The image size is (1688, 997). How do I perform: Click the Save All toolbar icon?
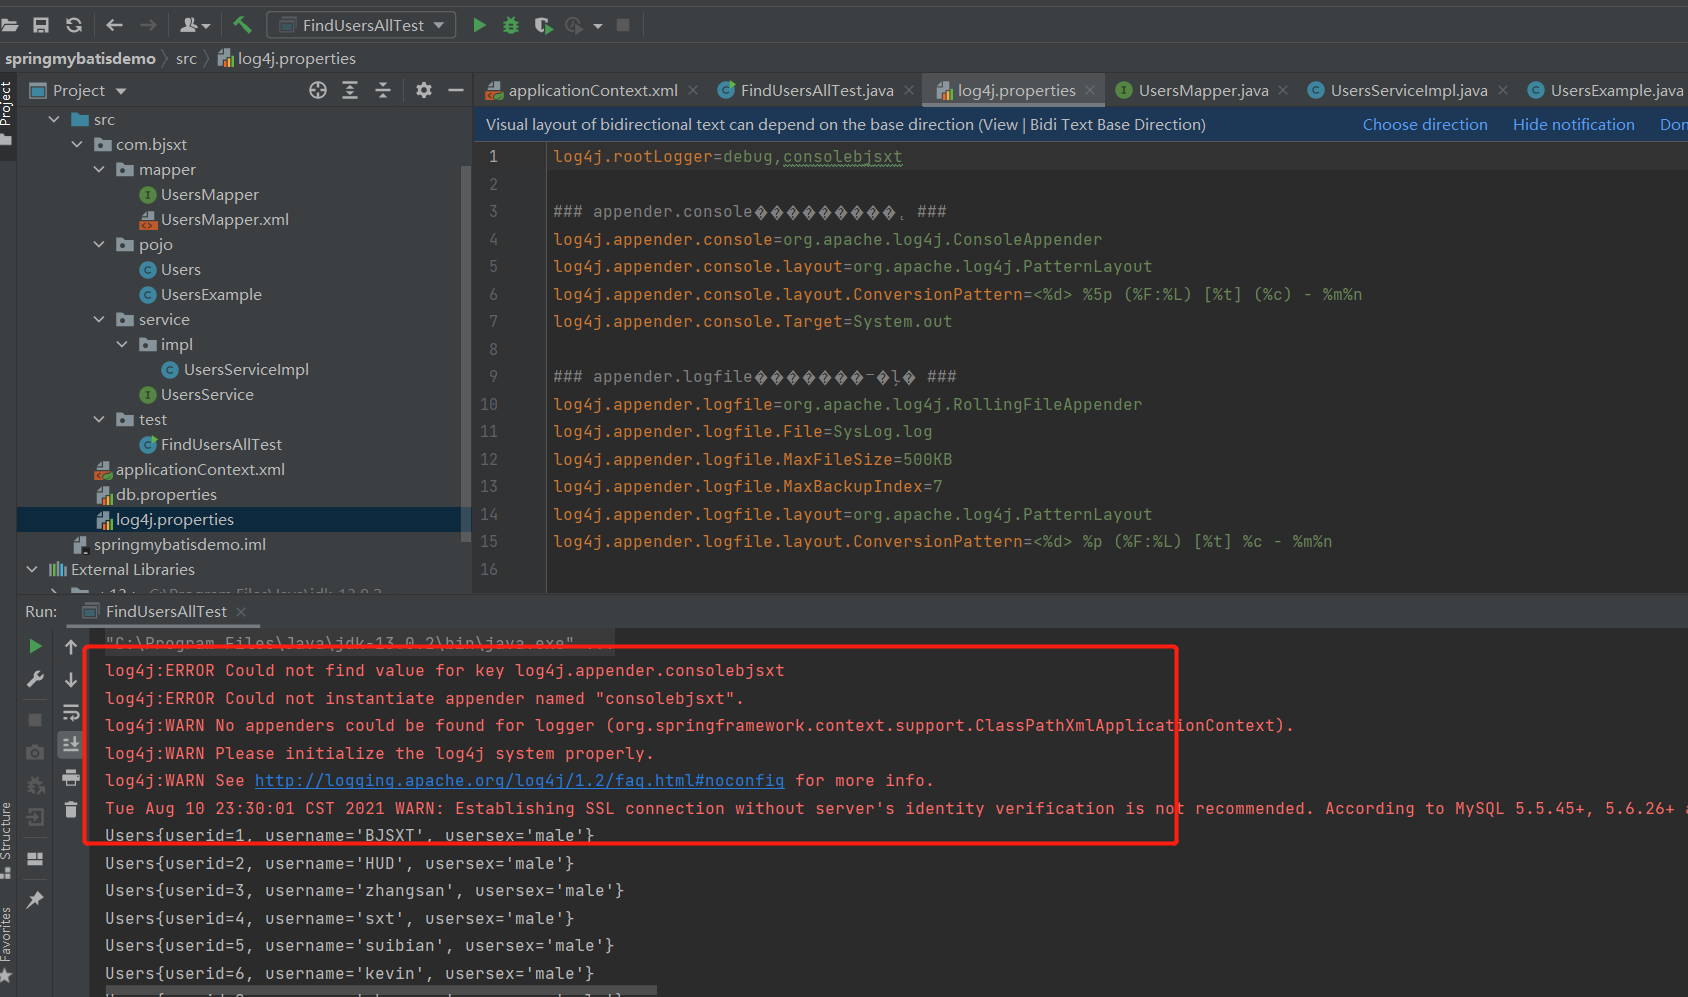pos(41,25)
